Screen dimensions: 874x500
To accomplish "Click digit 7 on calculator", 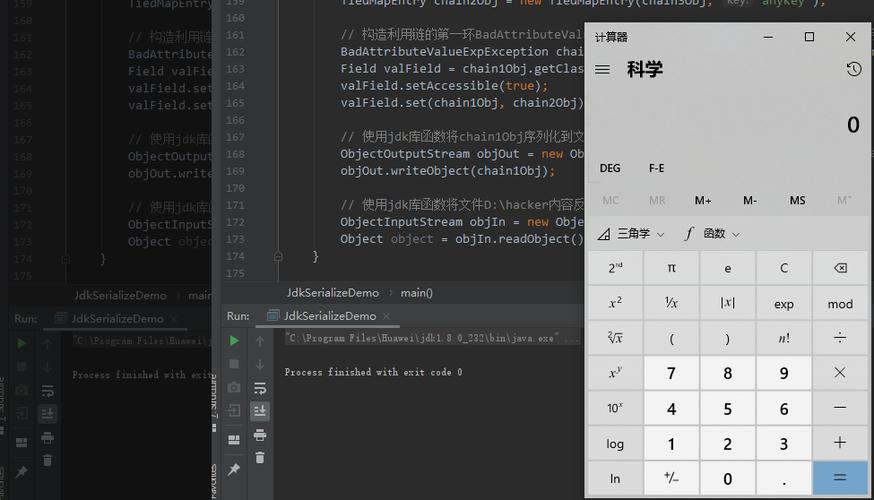I will pyautogui.click(x=671, y=373).
